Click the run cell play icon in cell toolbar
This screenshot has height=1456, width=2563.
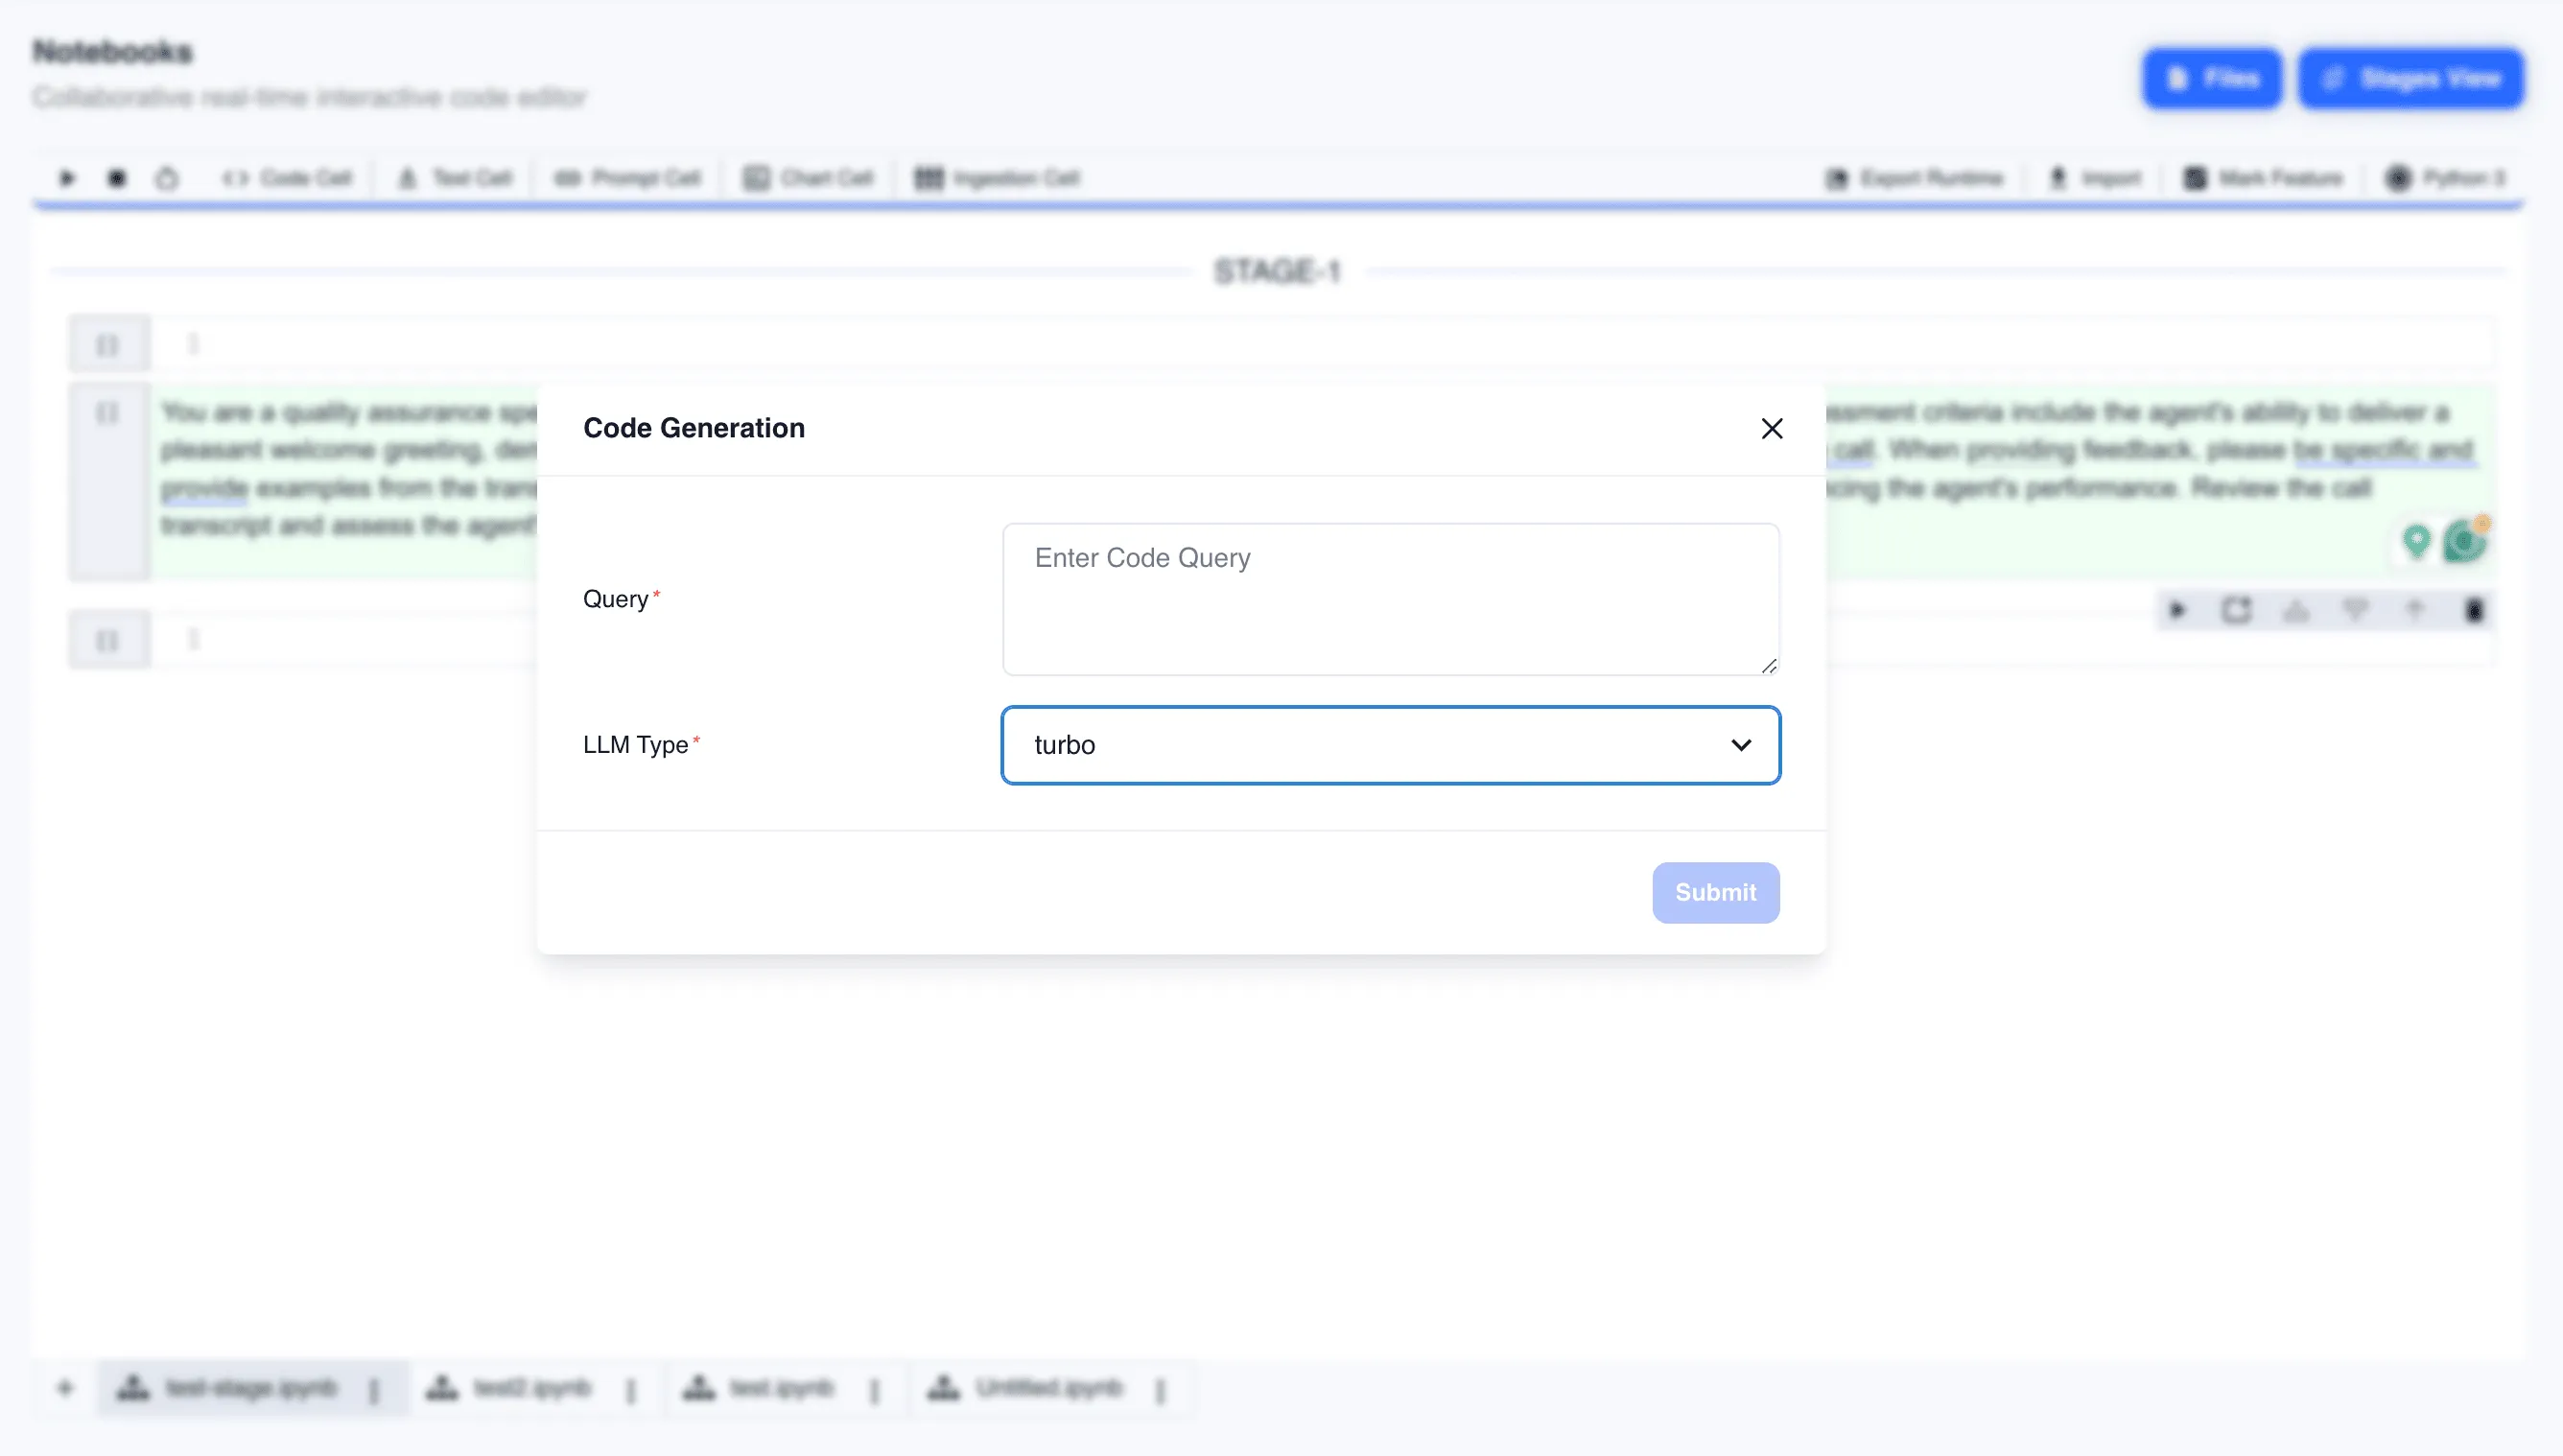click(x=2177, y=610)
